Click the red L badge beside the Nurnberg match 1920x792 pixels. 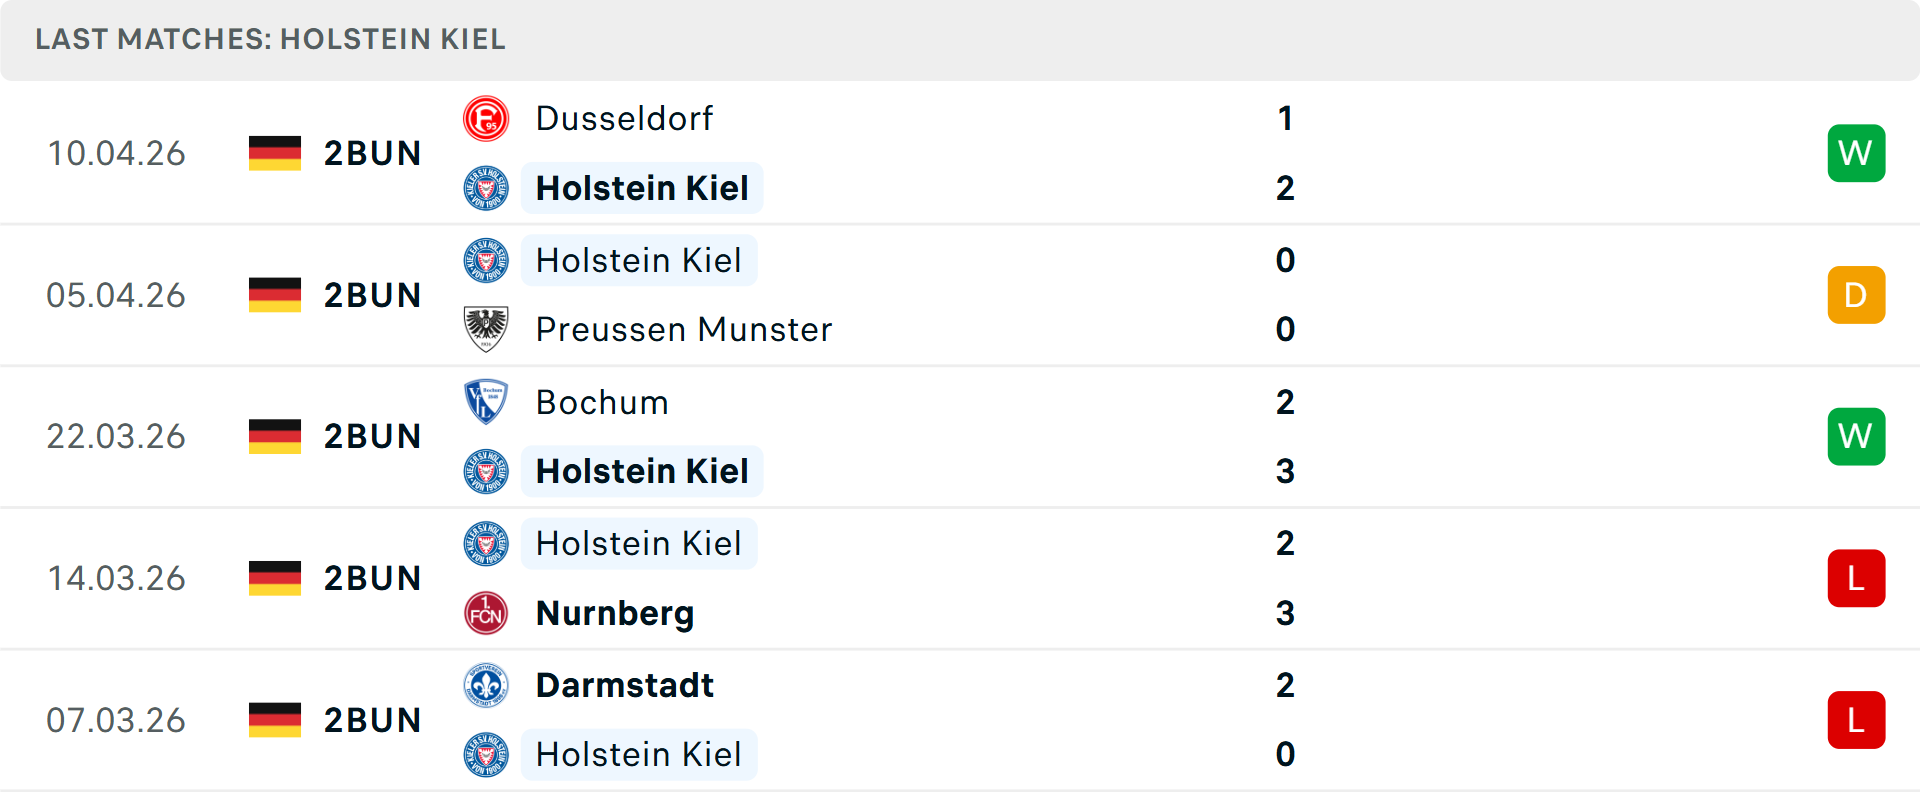click(x=1856, y=578)
